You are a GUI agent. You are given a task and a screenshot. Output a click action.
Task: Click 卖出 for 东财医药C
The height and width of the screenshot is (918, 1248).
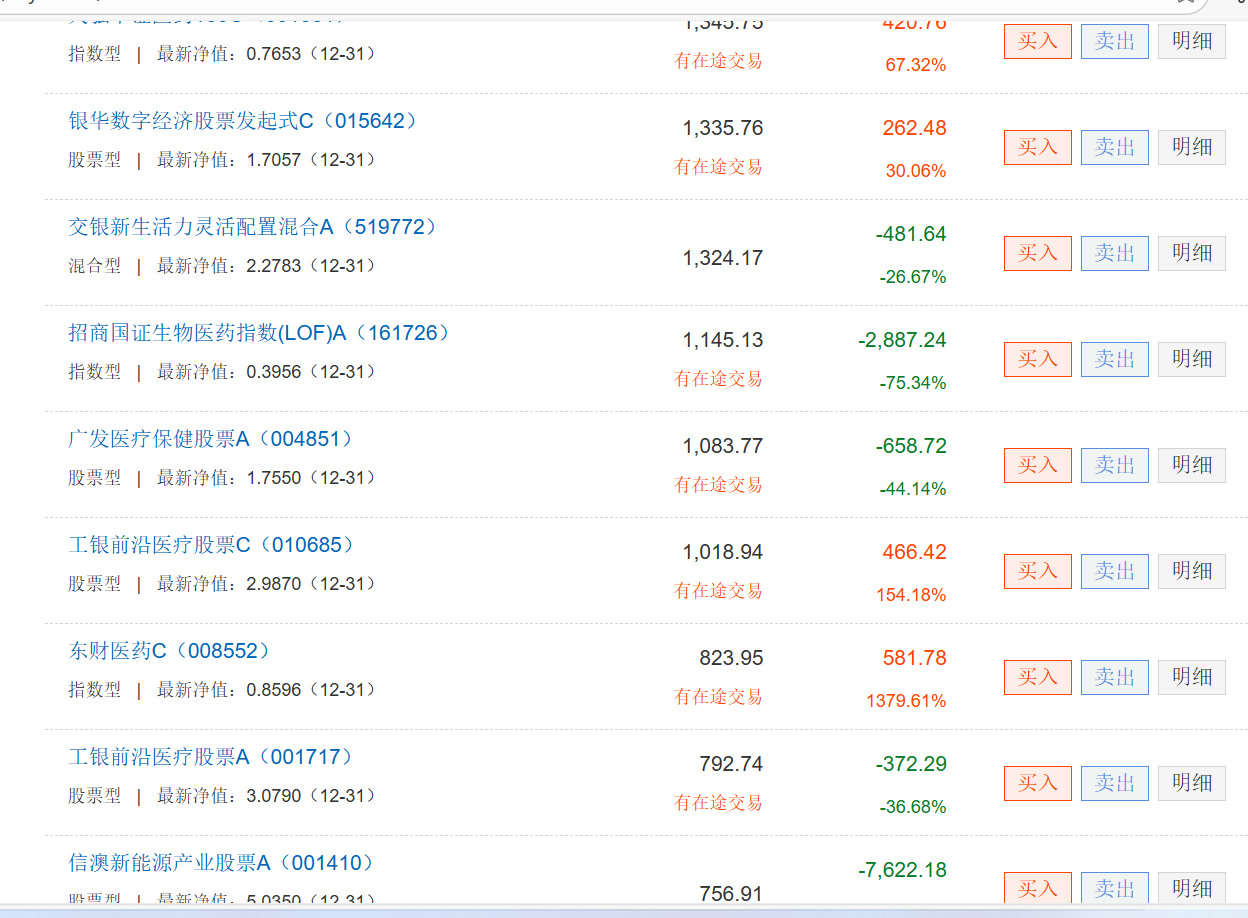[x=1115, y=677]
